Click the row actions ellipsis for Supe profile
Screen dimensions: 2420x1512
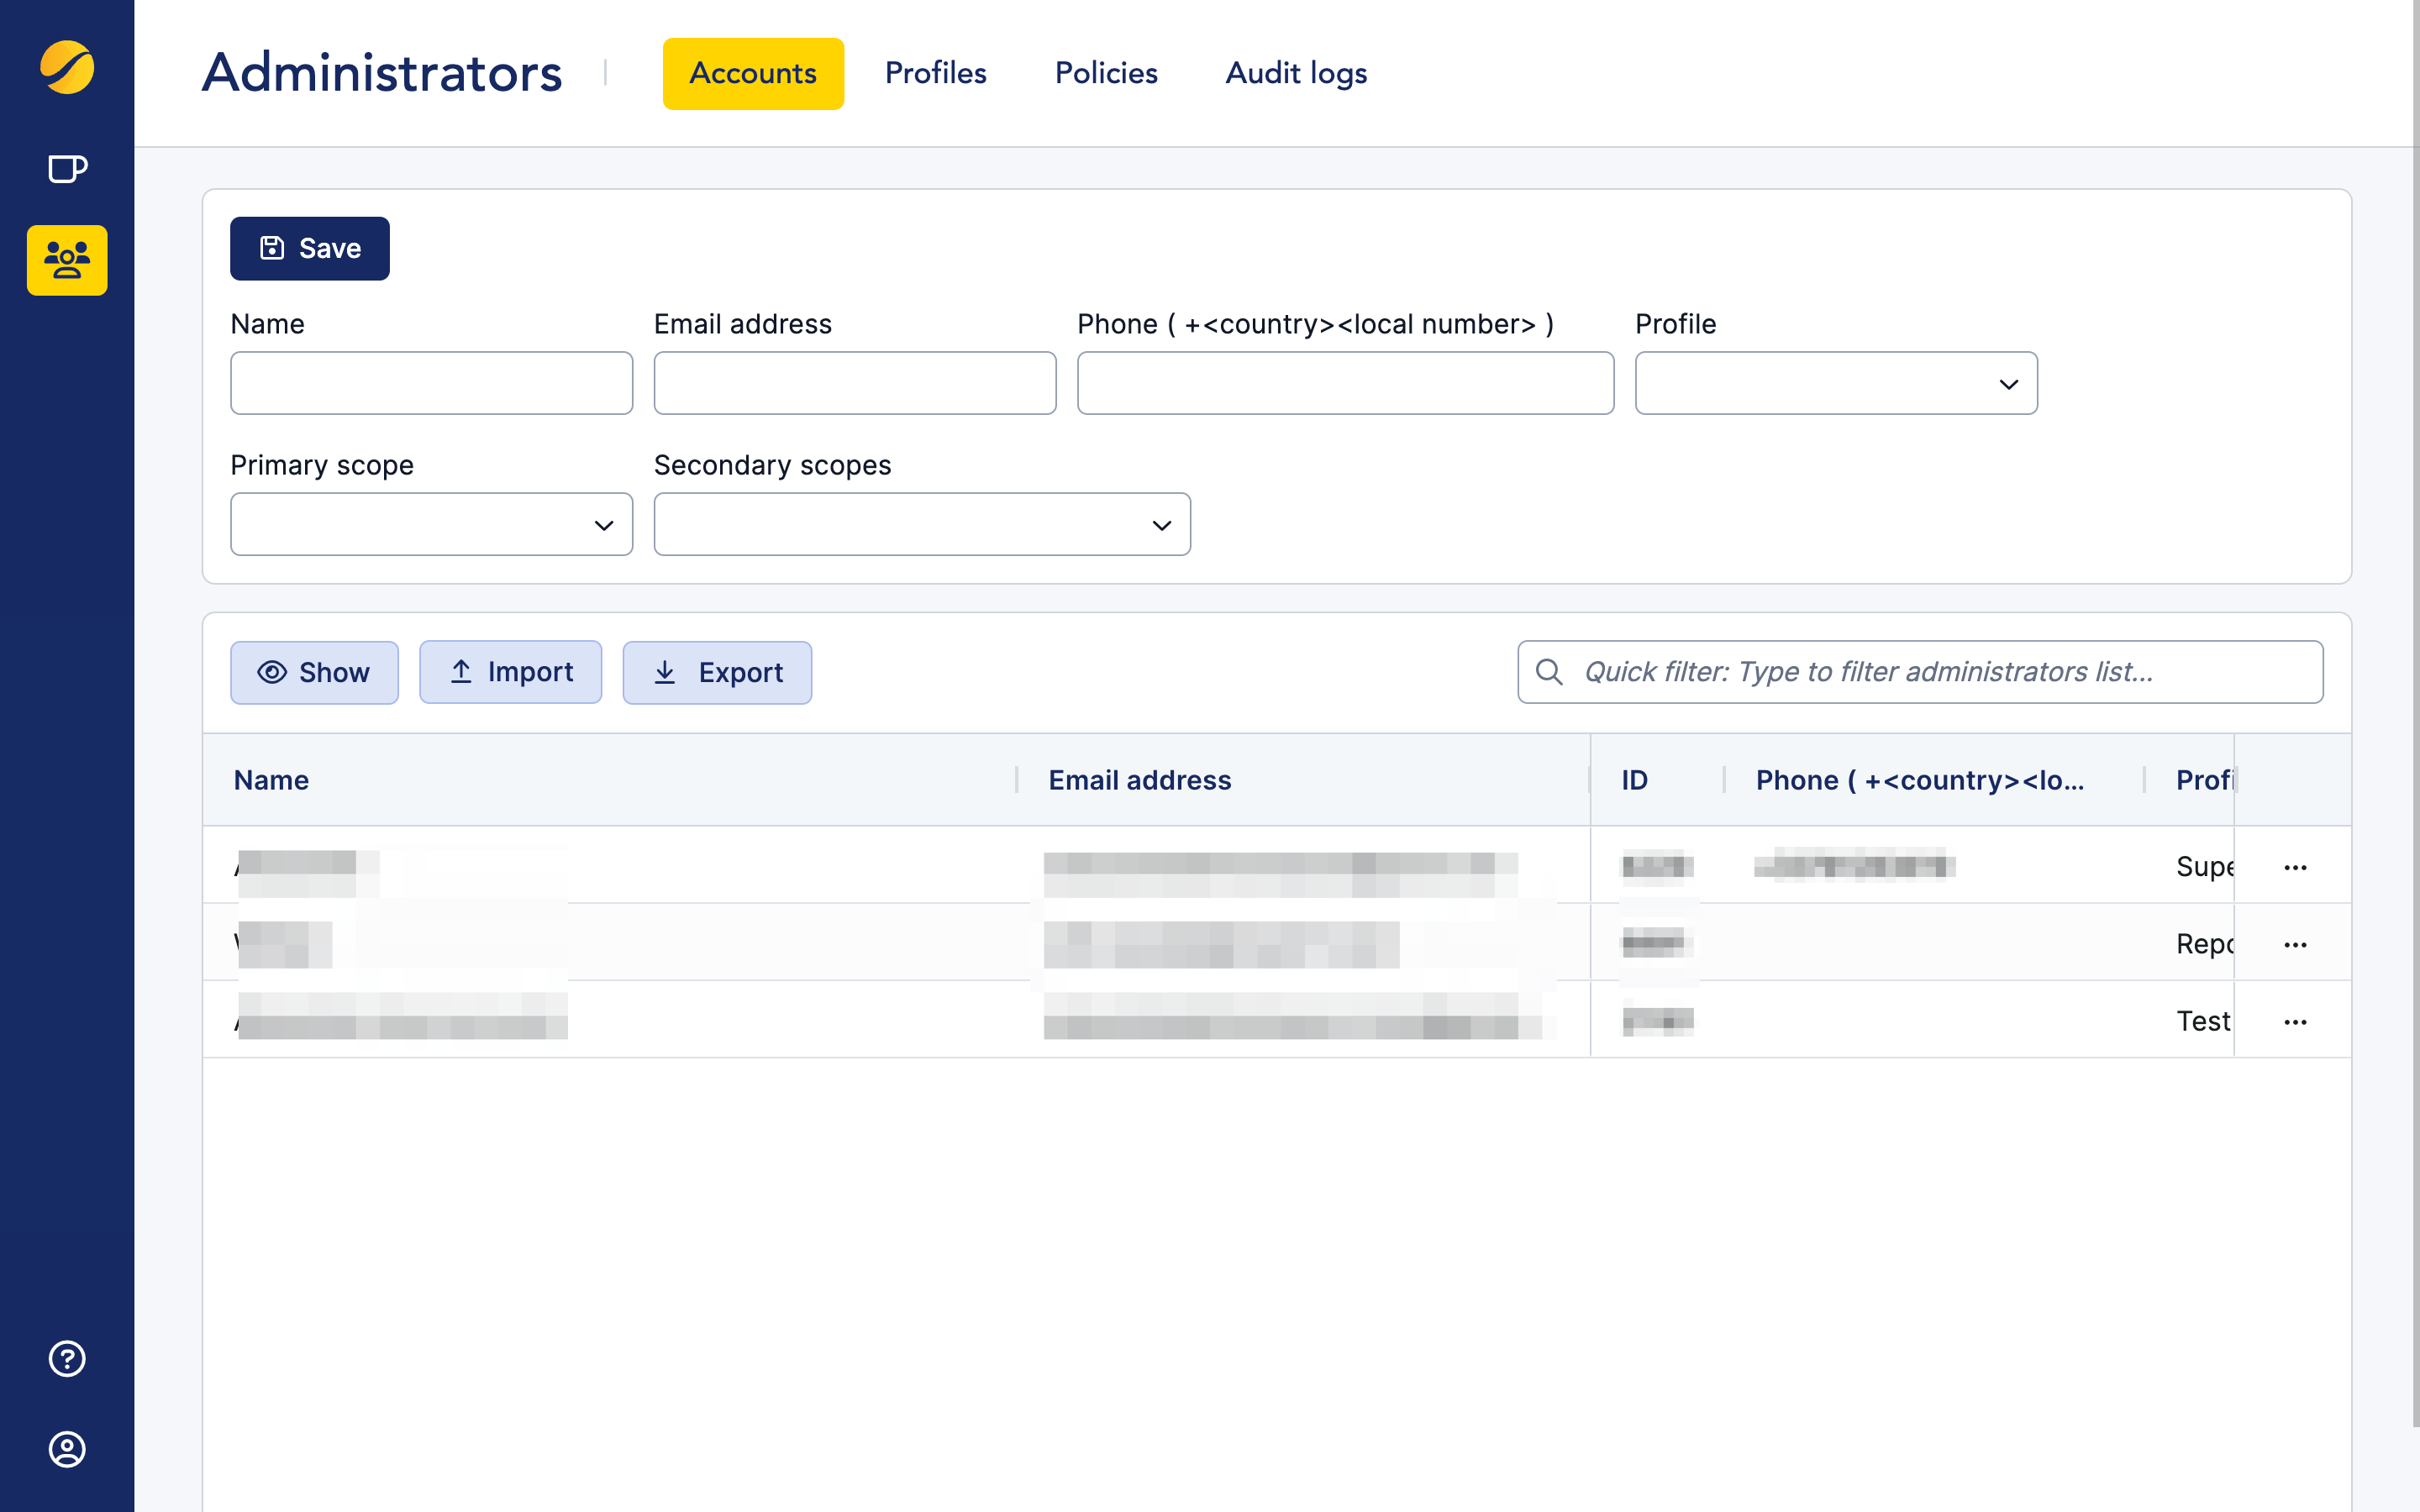click(x=2295, y=867)
